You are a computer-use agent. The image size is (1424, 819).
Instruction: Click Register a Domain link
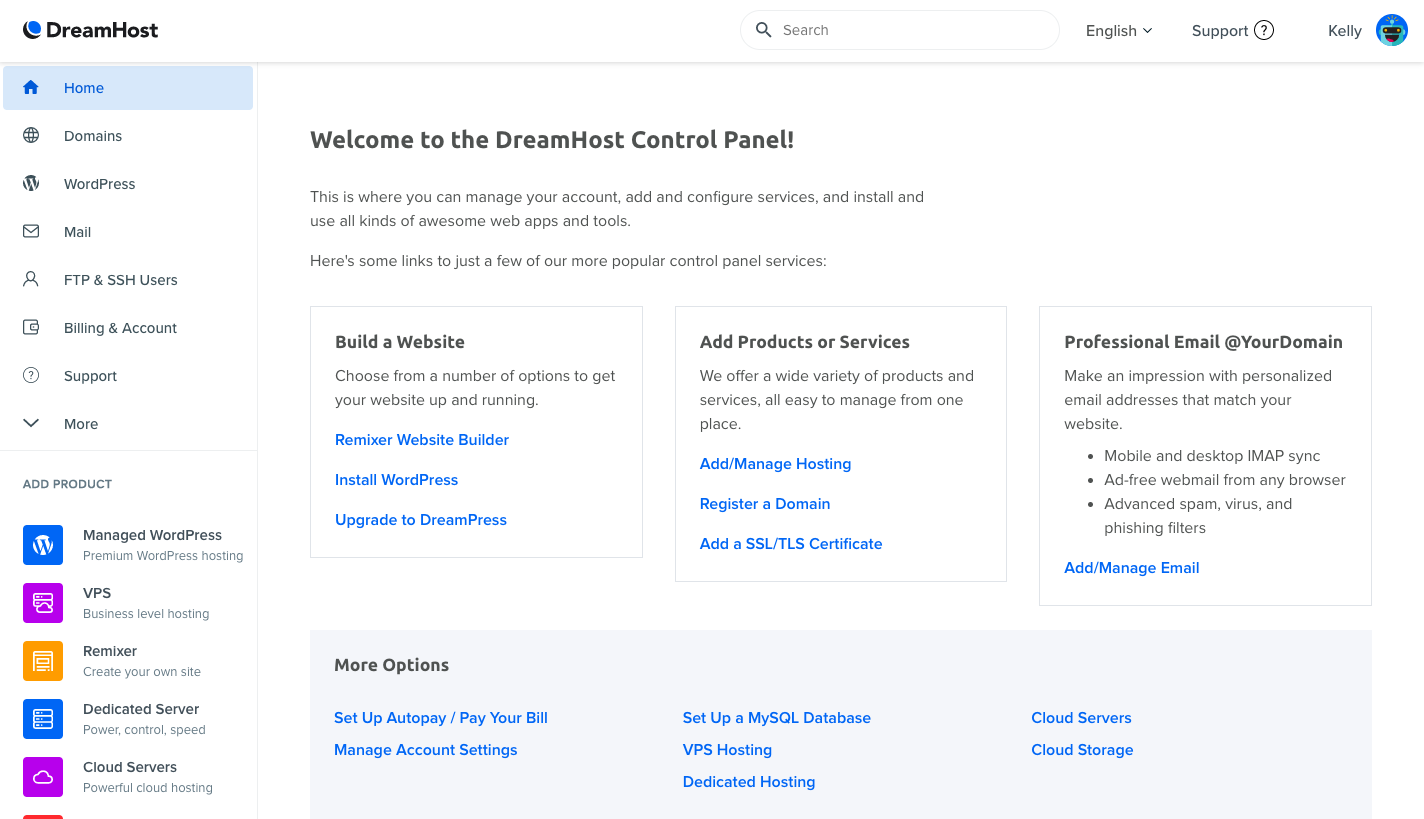point(765,504)
